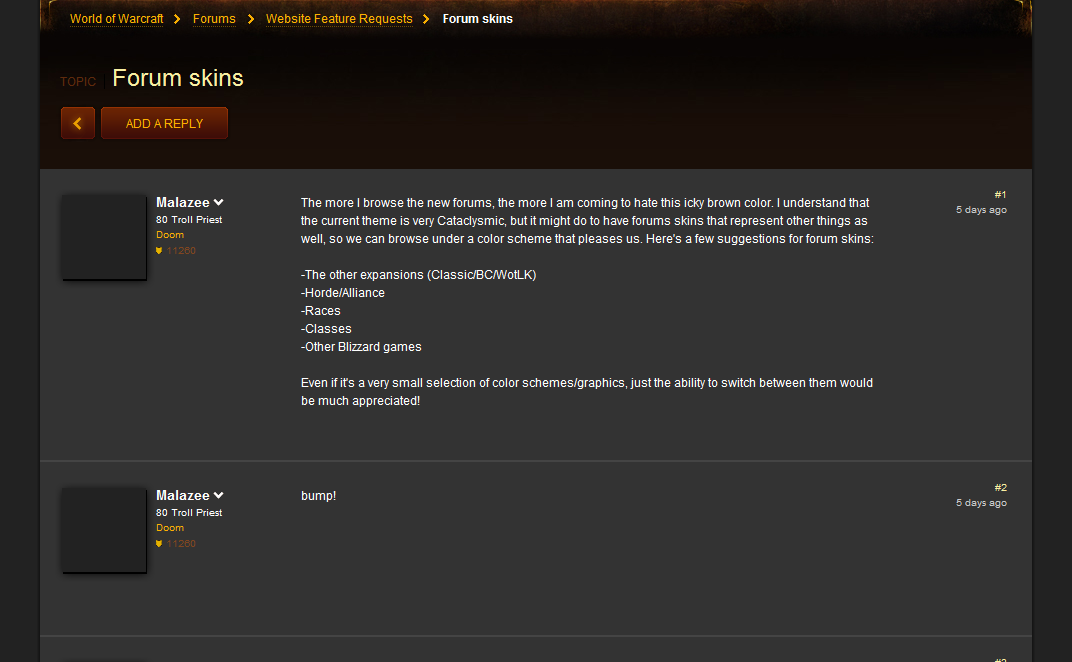Visit the Doom guild page from the first post
Image resolution: width=1072 pixels, height=662 pixels.
point(170,234)
